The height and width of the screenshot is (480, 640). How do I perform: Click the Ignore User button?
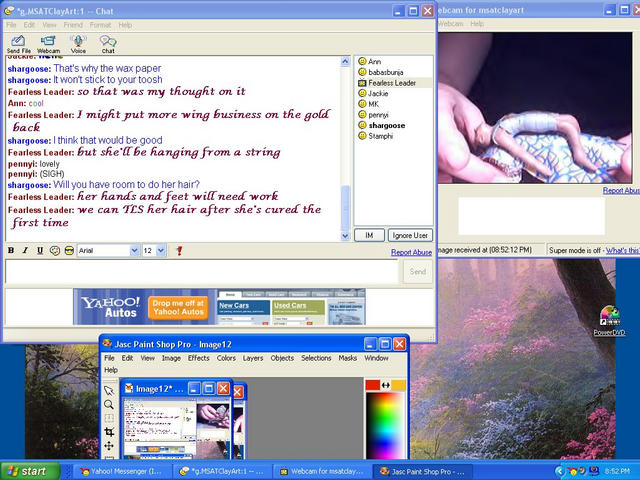point(410,236)
